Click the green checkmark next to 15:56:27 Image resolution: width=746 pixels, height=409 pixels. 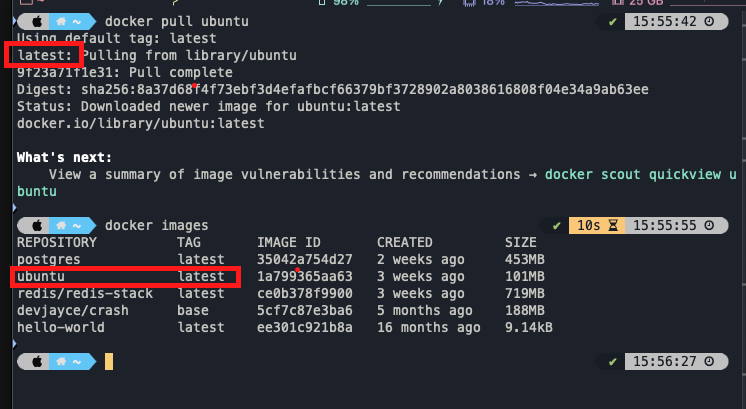pyautogui.click(x=612, y=362)
